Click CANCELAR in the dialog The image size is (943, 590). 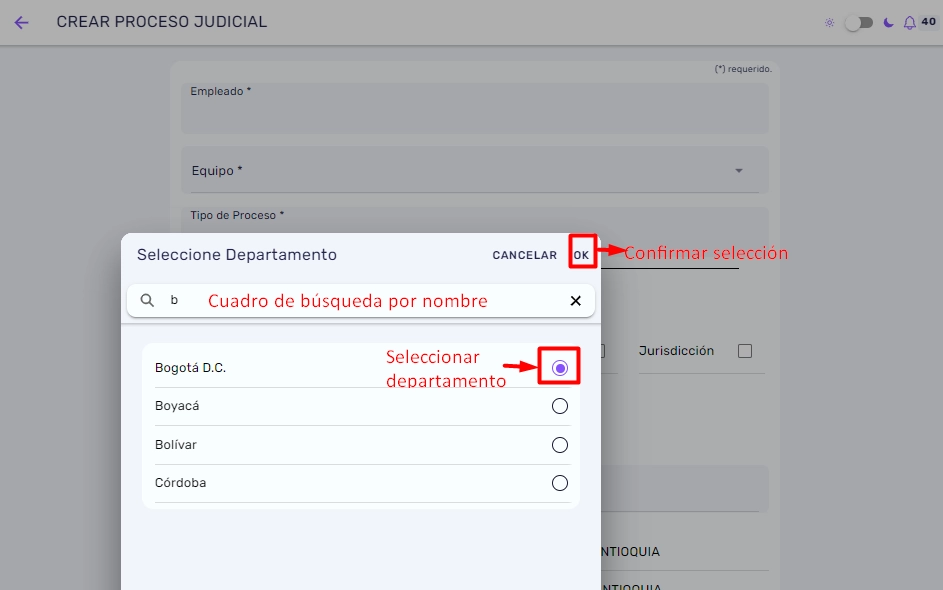pyautogui.click(x=524, y=255)
